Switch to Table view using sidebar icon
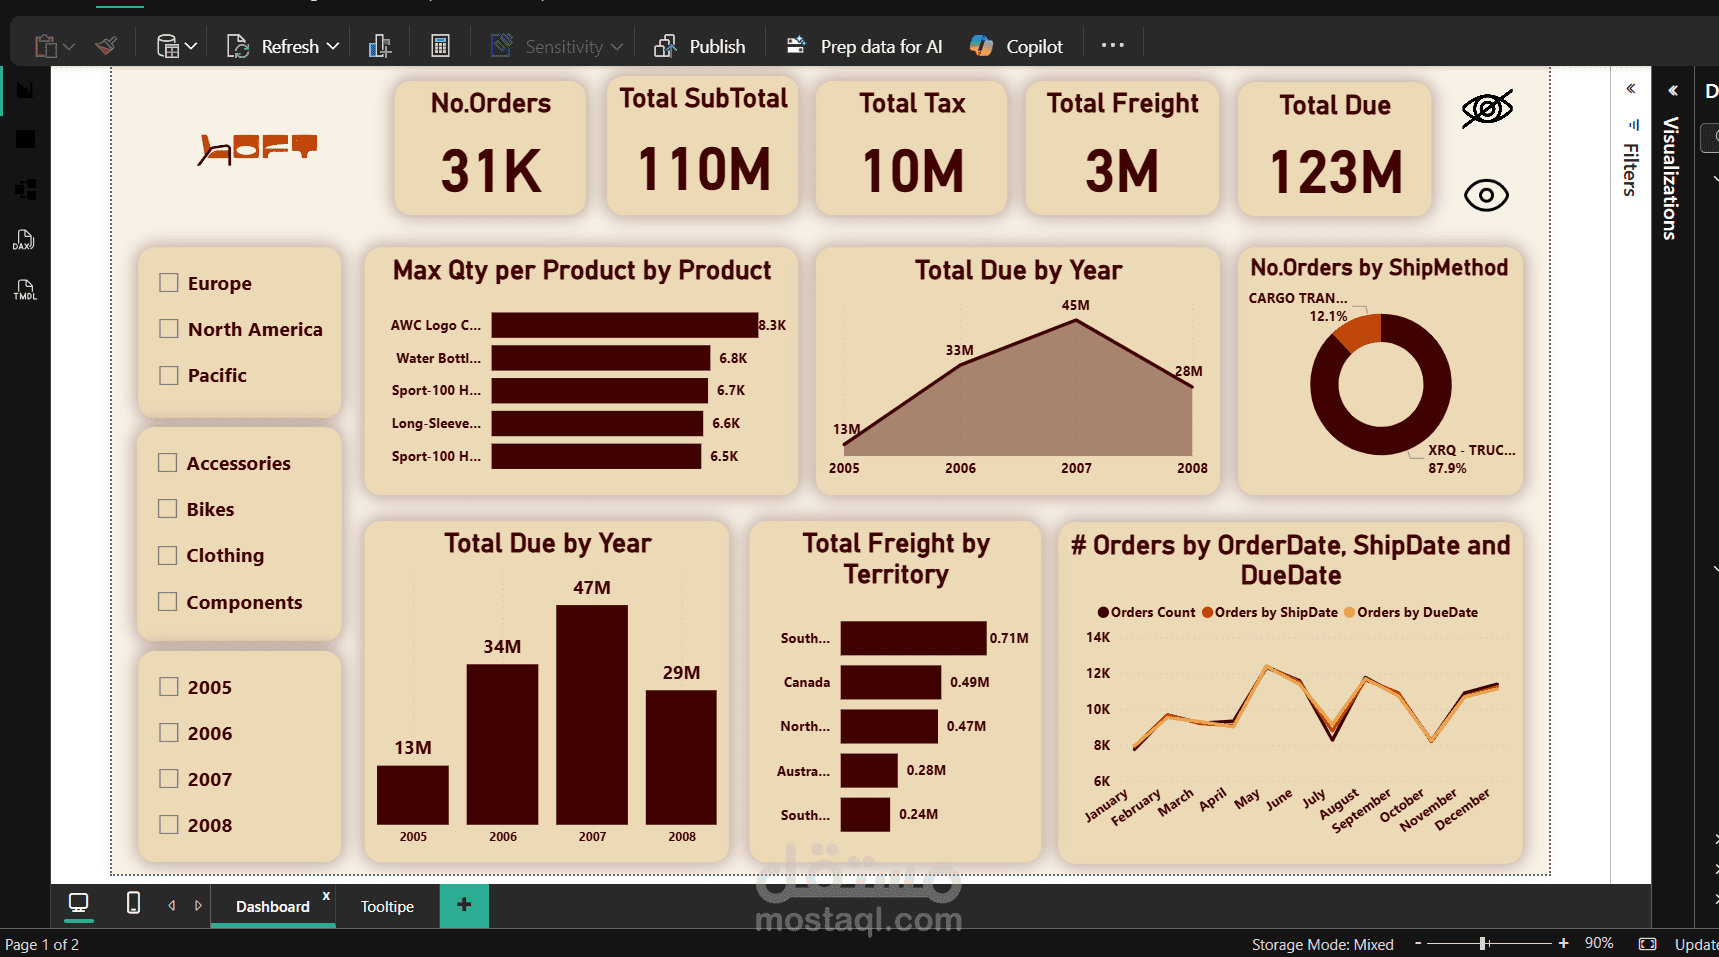1719x957 pixels. click(x=25, y=139)
